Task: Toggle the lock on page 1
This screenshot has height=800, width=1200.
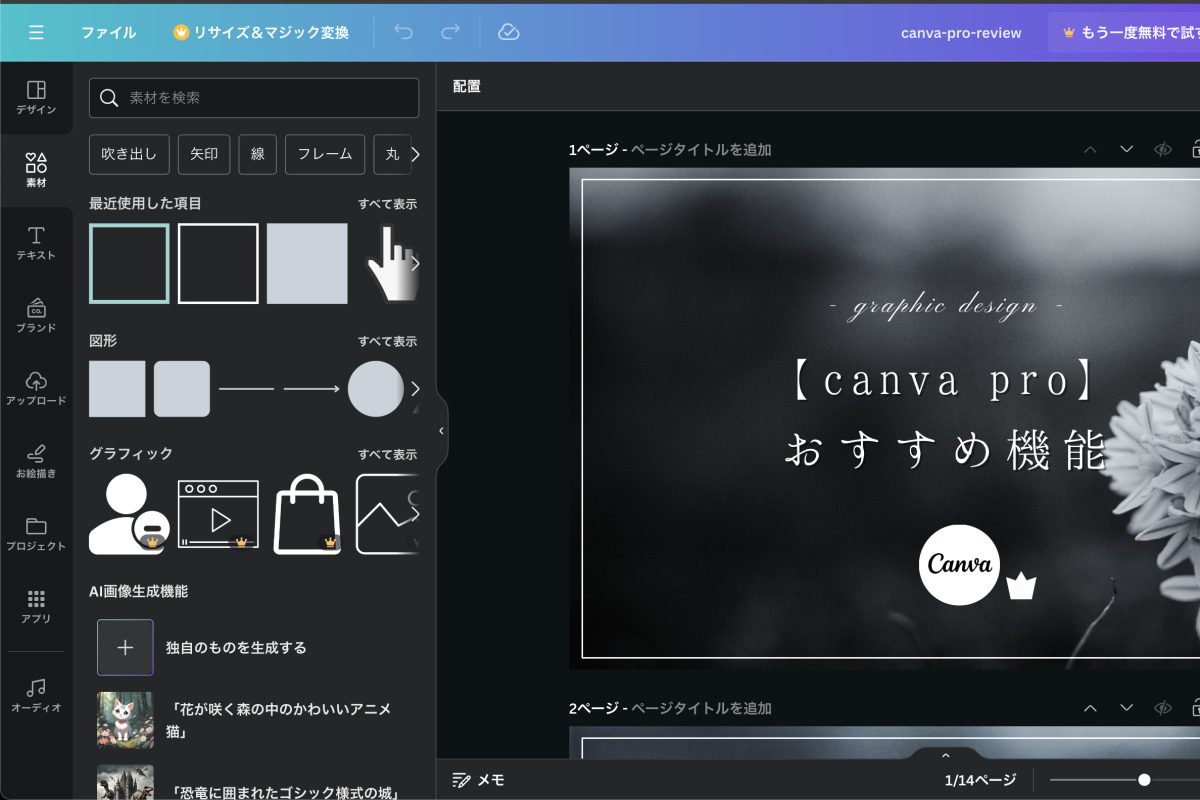Action: coord(1196,148)
